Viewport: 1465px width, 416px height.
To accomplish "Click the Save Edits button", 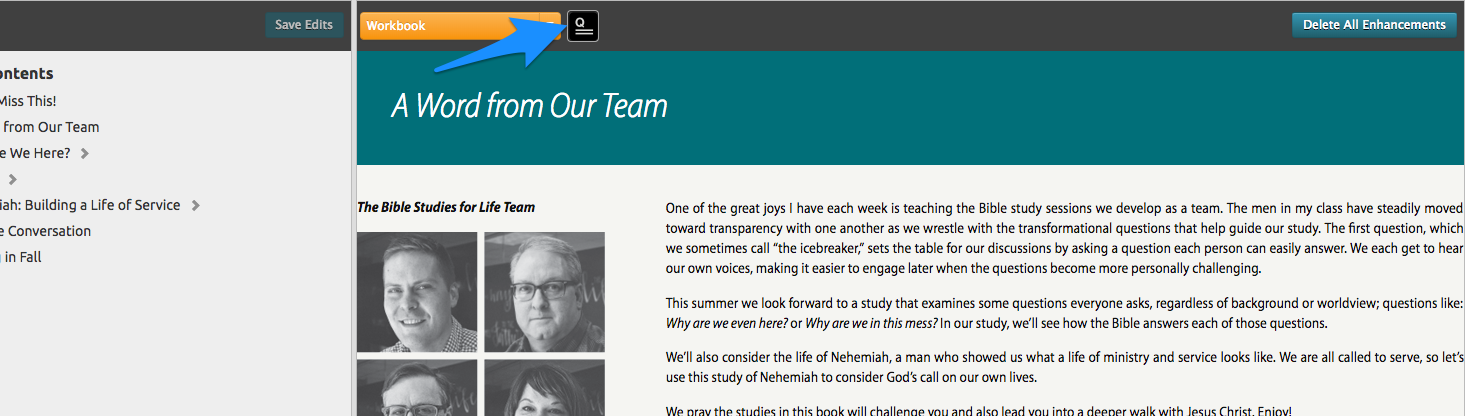I will (303, 25).
